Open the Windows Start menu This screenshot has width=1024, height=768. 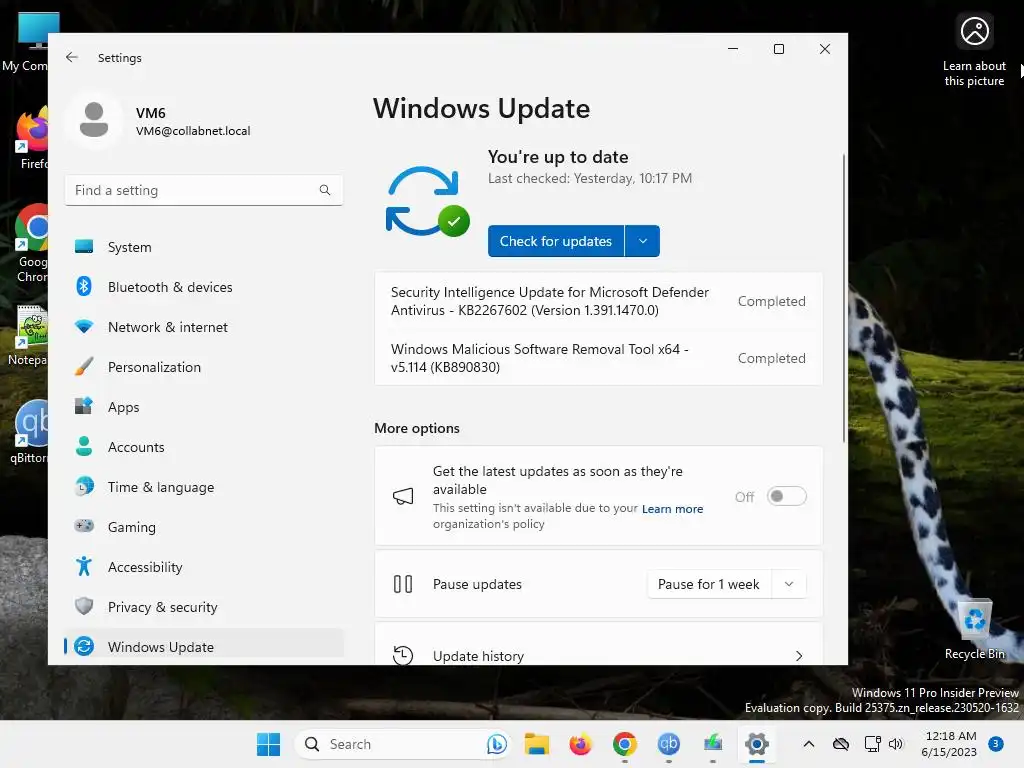pos(268,744)
